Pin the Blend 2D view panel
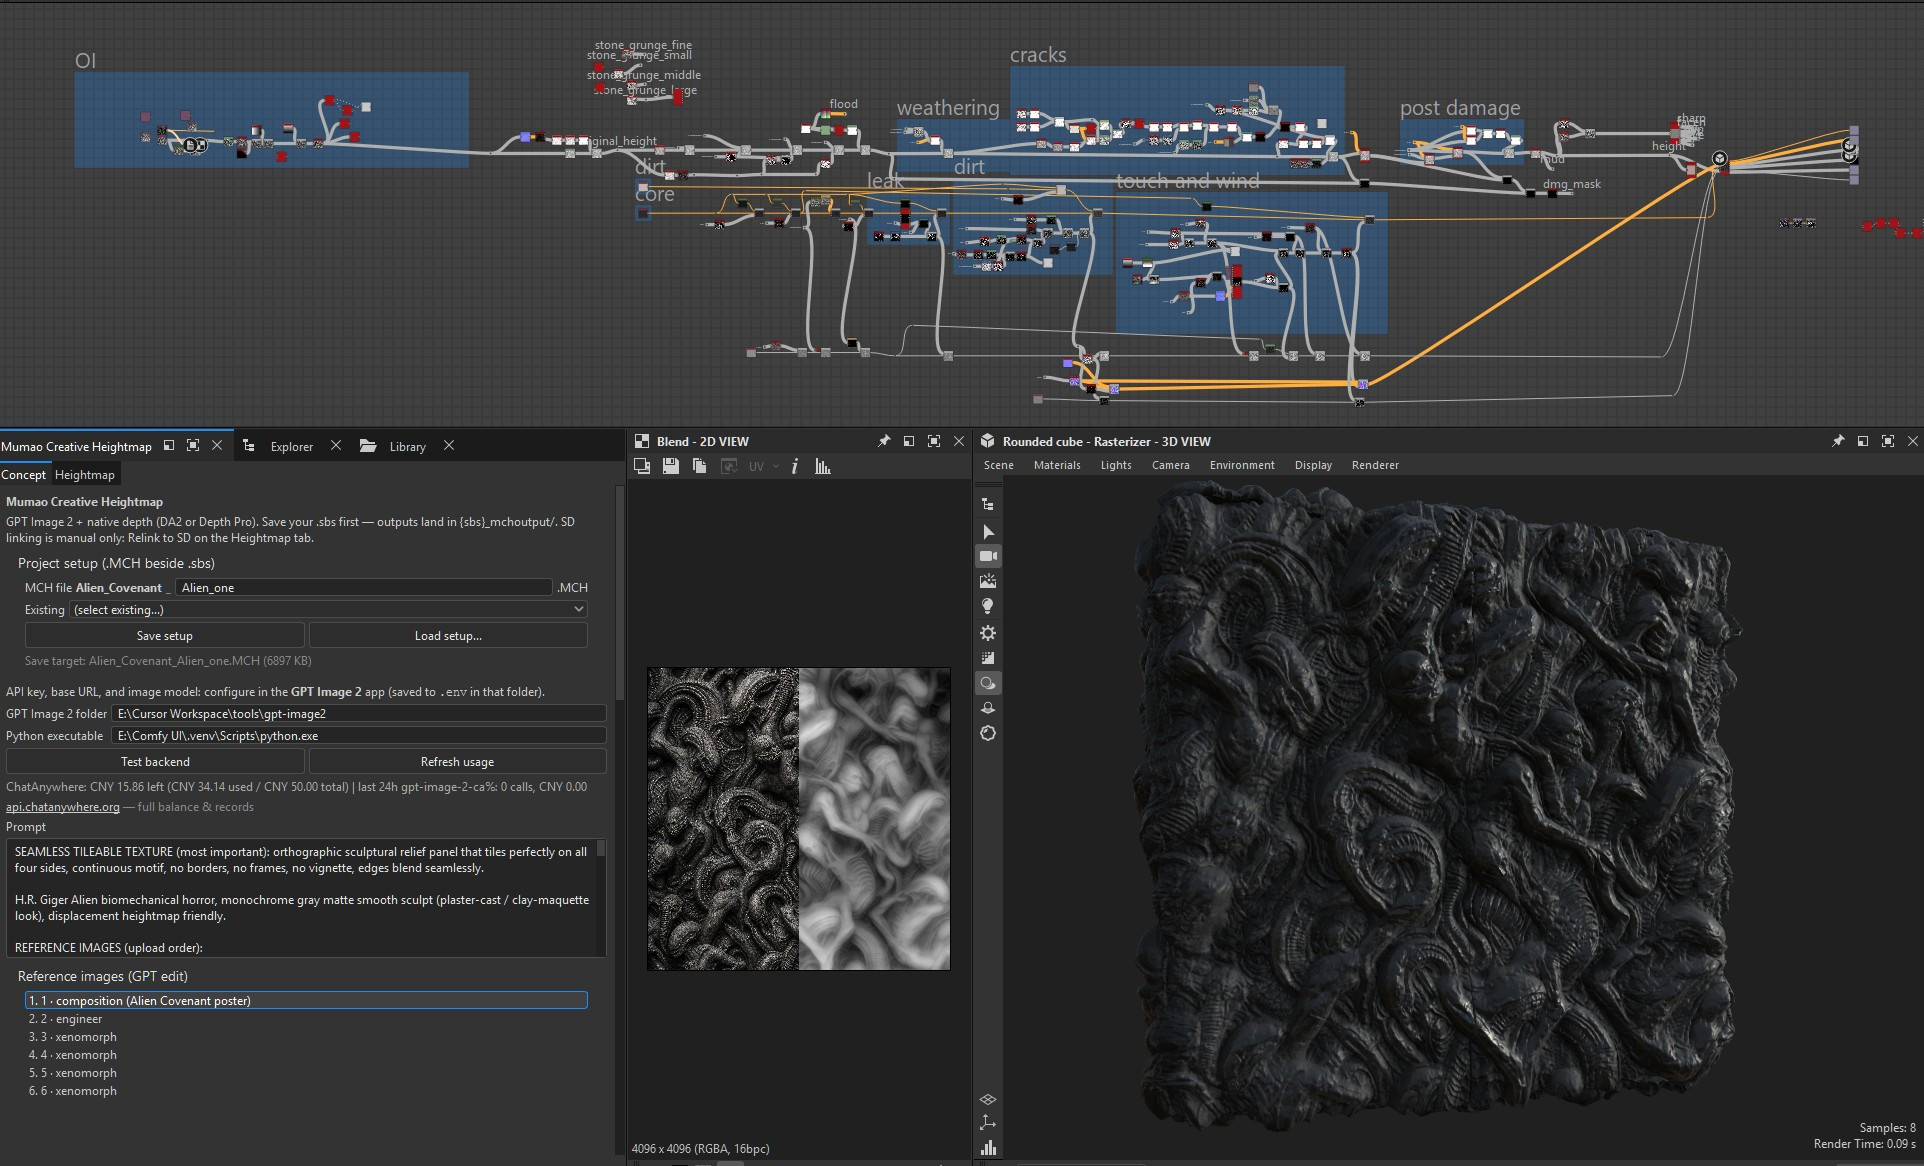 (884, 441)
